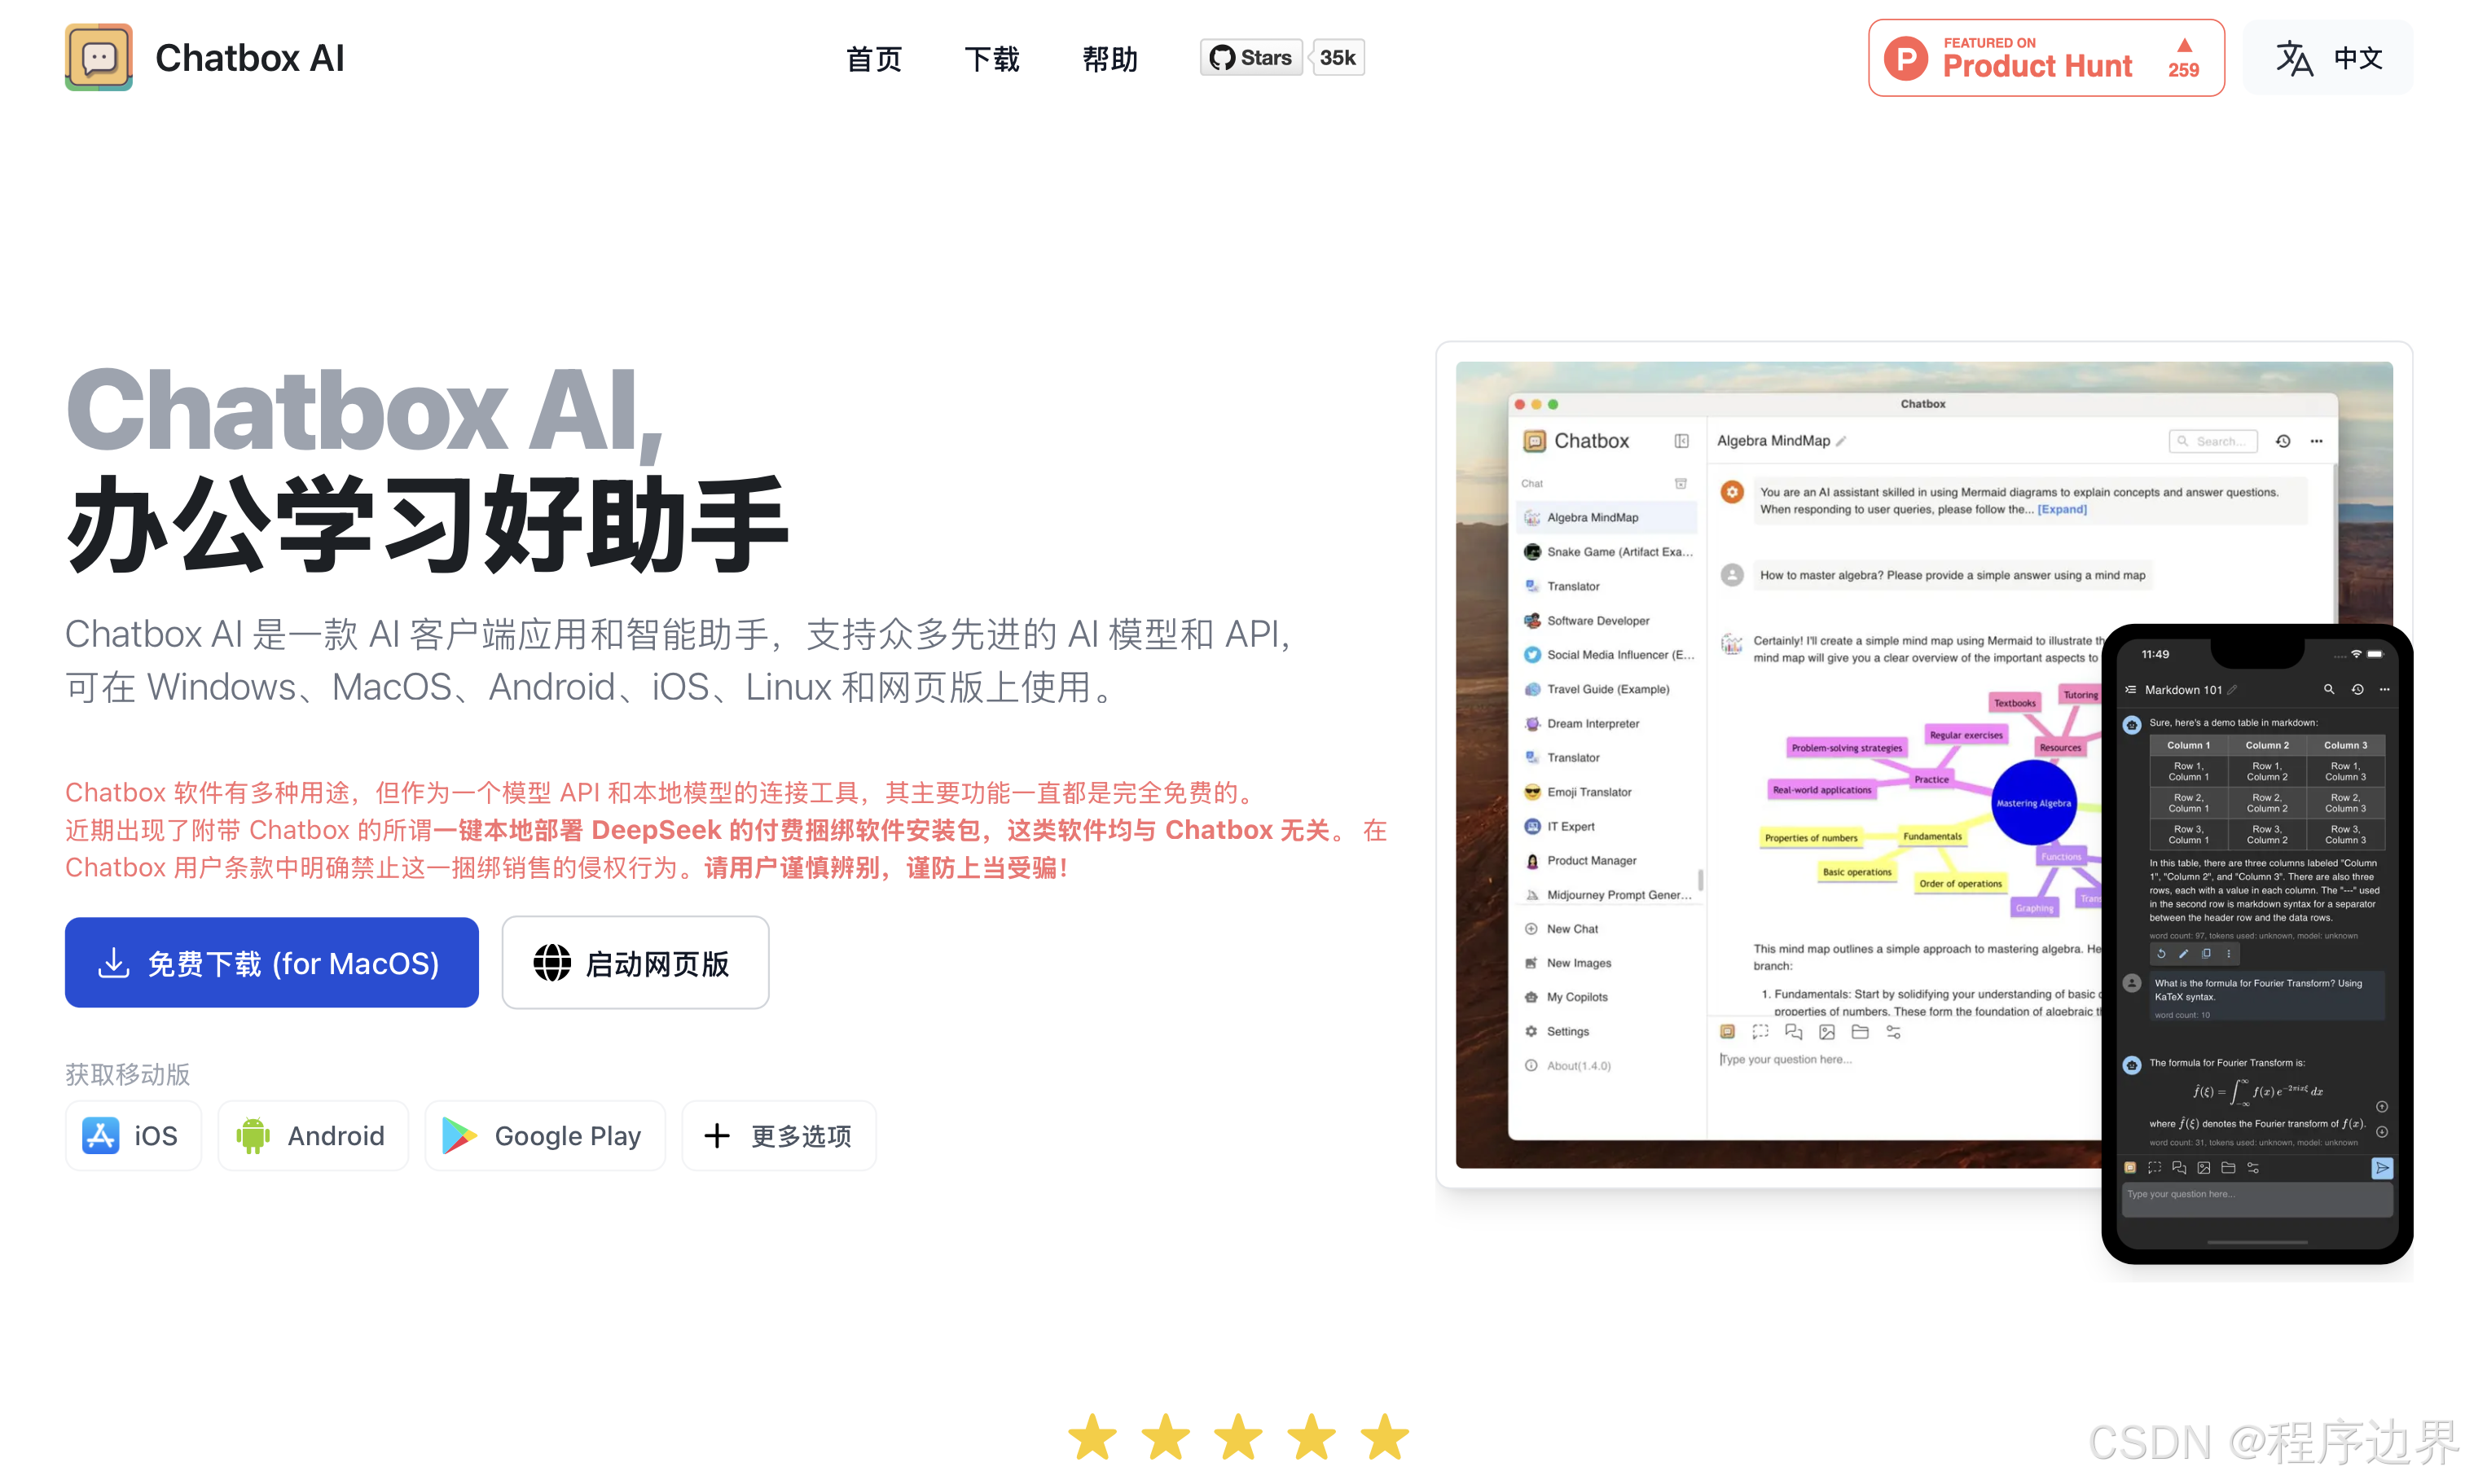This screenshot has width=2465, height=1484.
Task: Click the history clock icon in screenshot header
Action: point(2283,441)
